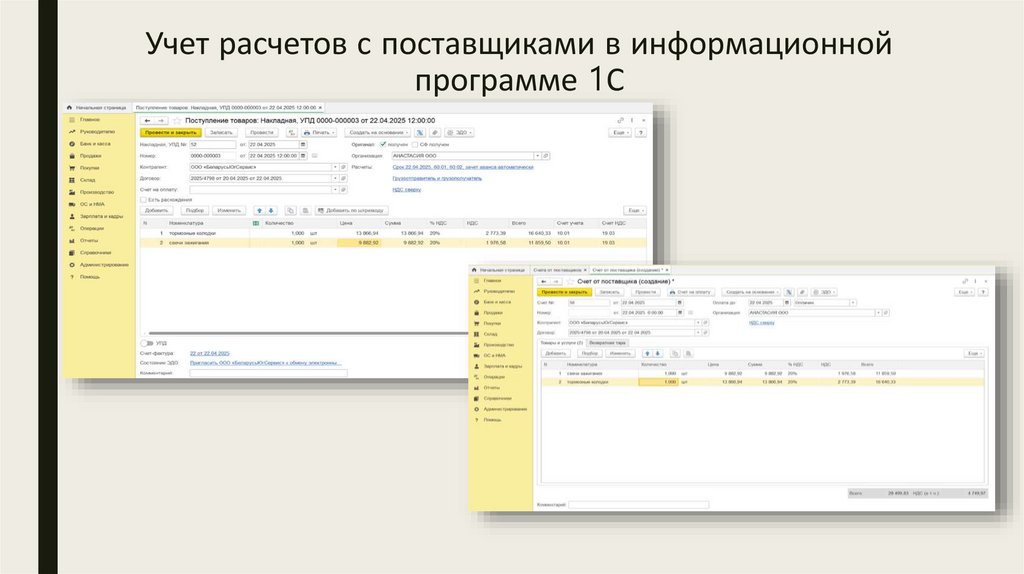1024x574 pixels.
Task: Open Банк и касса section in goods receipt window
Action: pyautogui.click(x=90, y=144)
